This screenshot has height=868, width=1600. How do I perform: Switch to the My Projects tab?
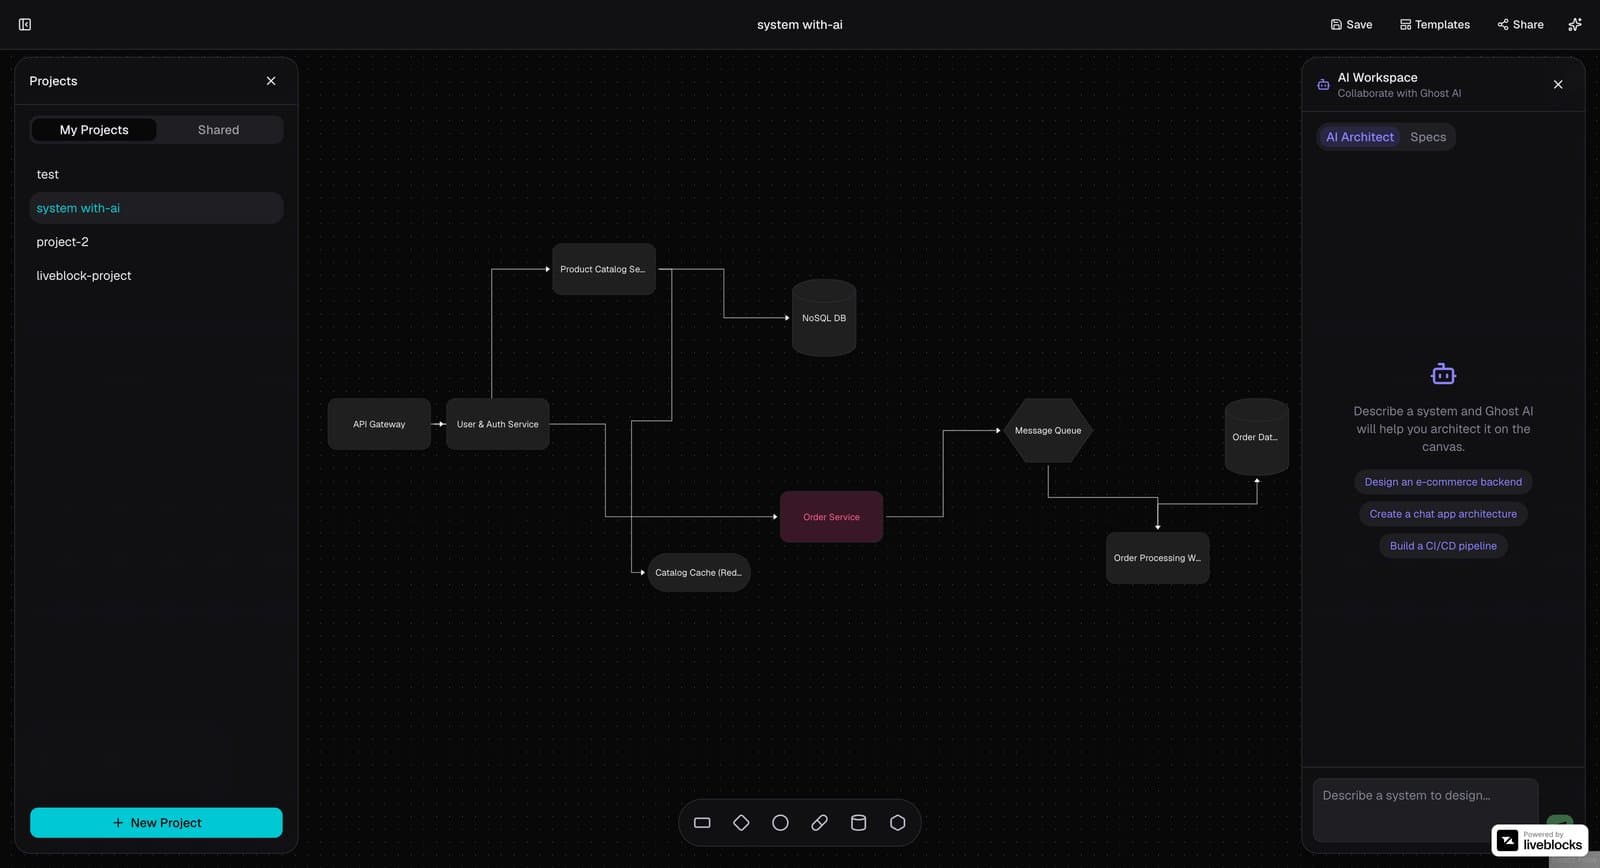pos(94,130)
